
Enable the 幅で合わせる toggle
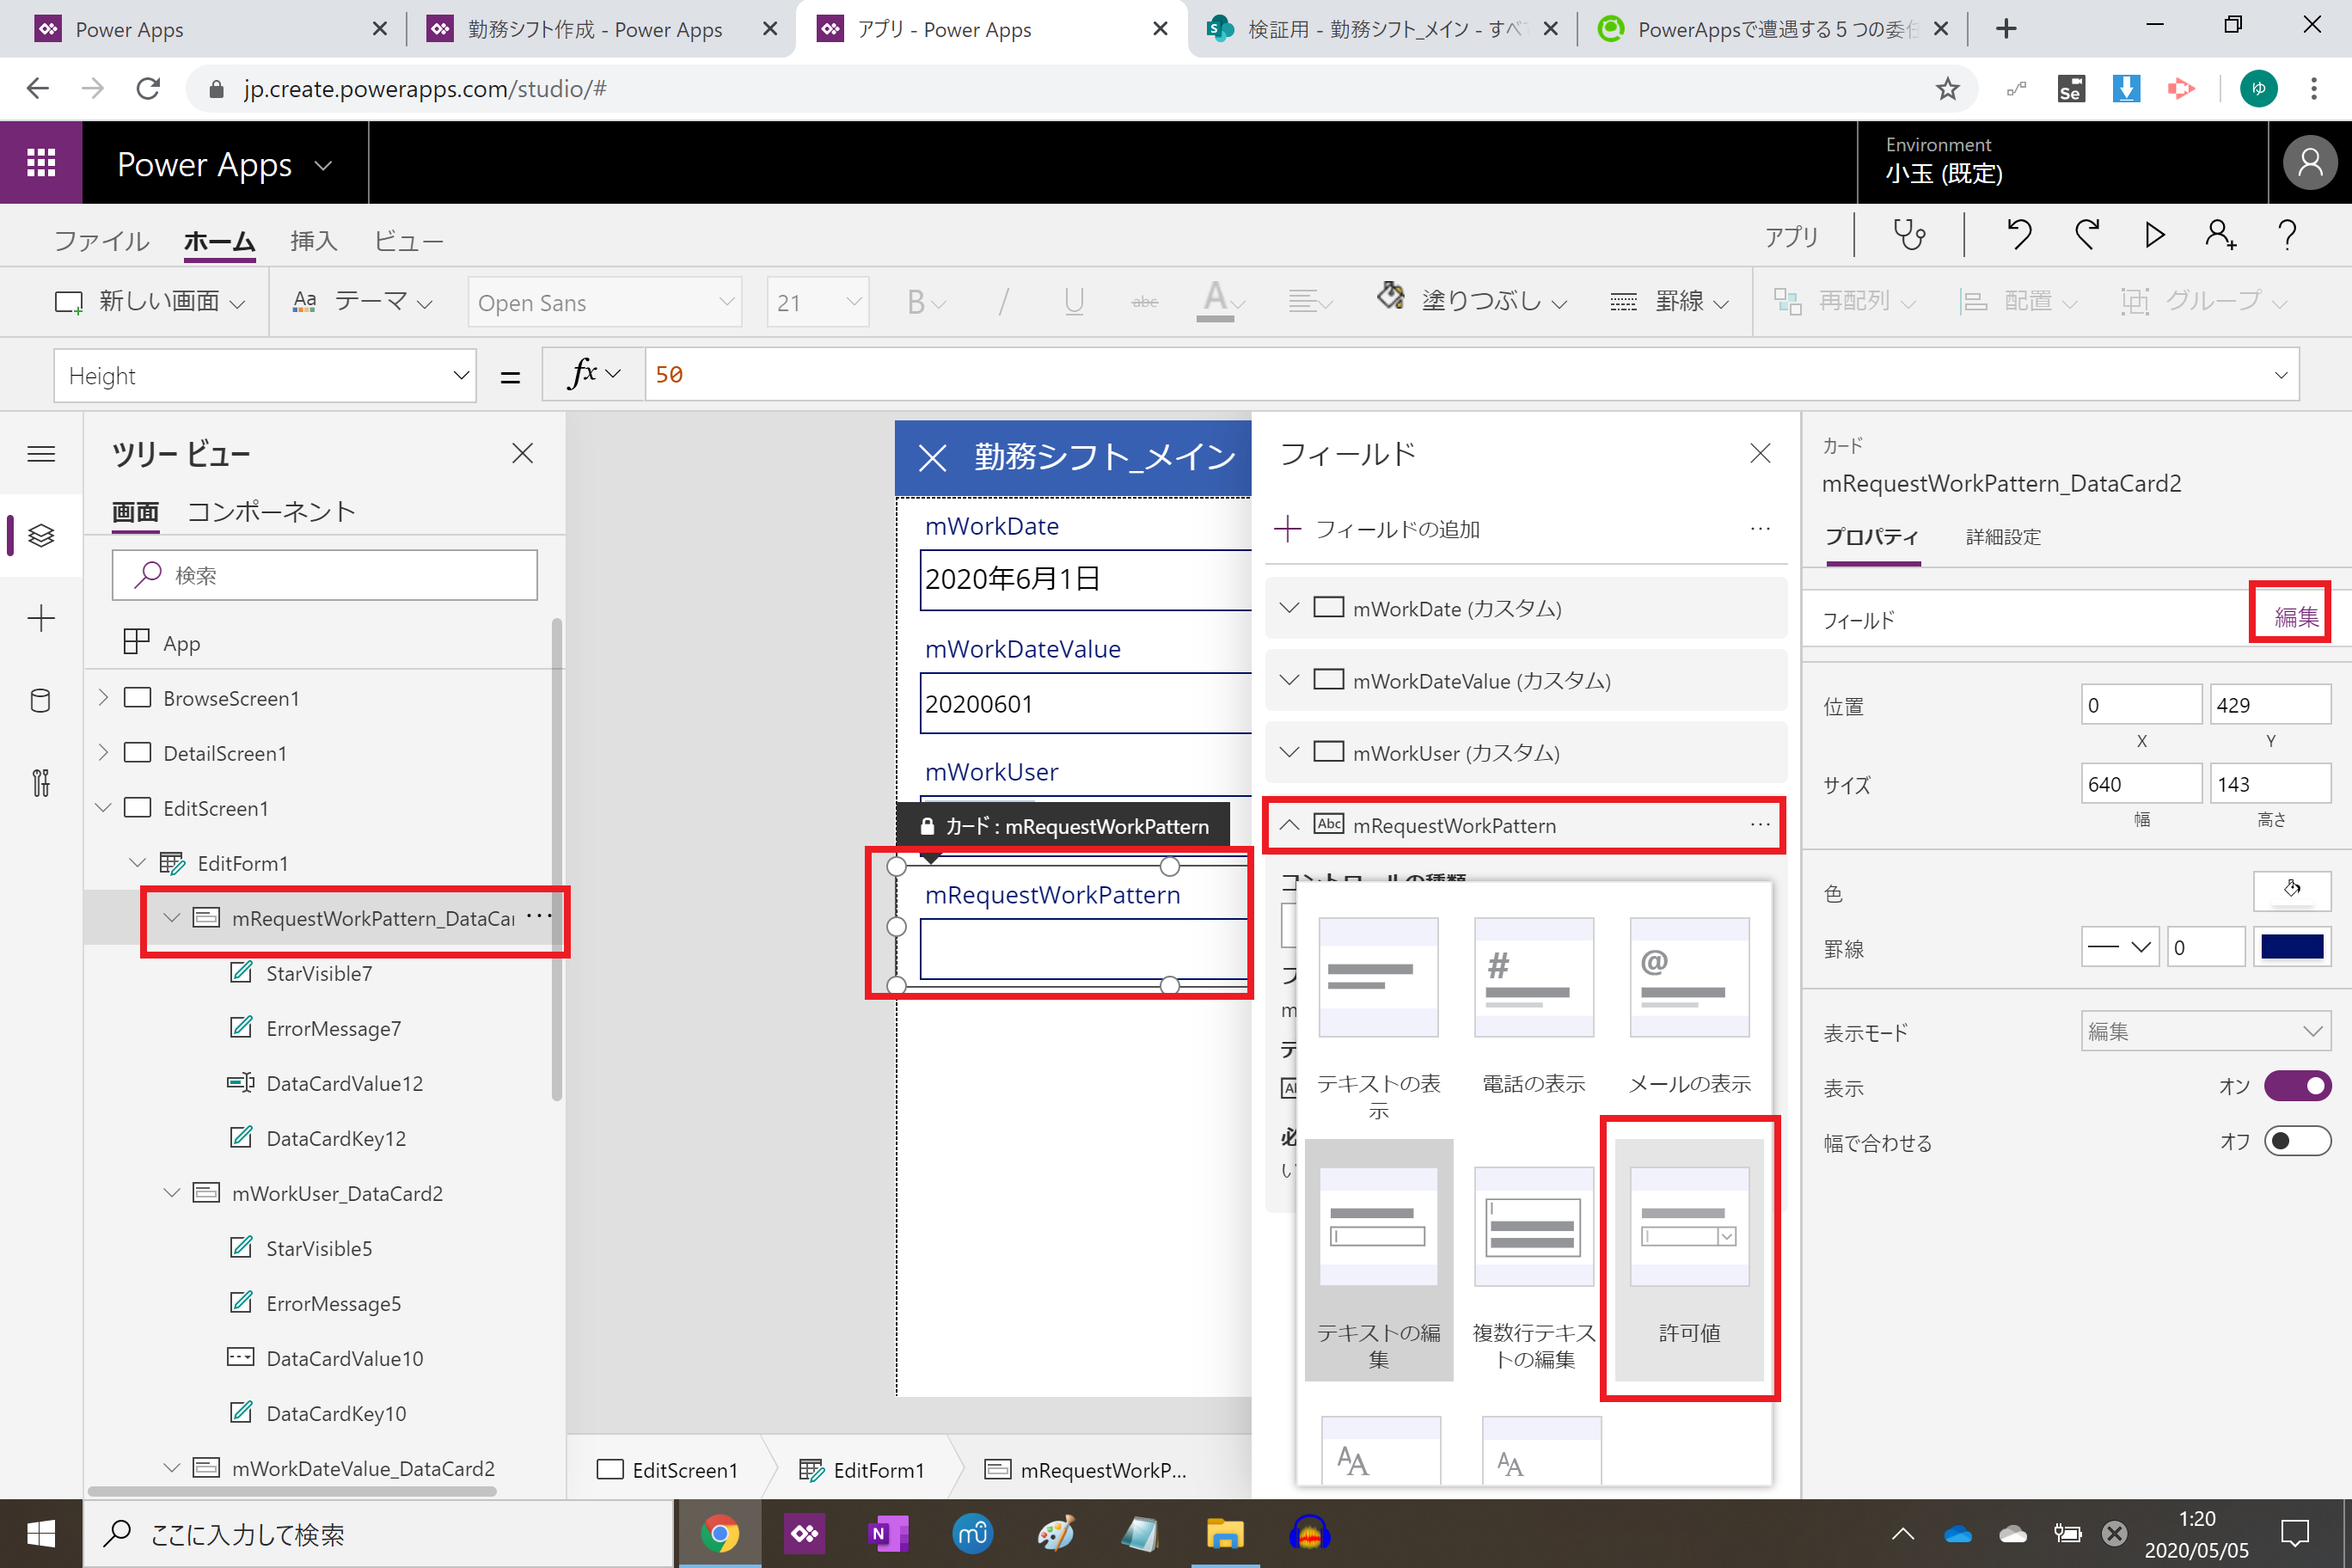tap(2297, 1141)
